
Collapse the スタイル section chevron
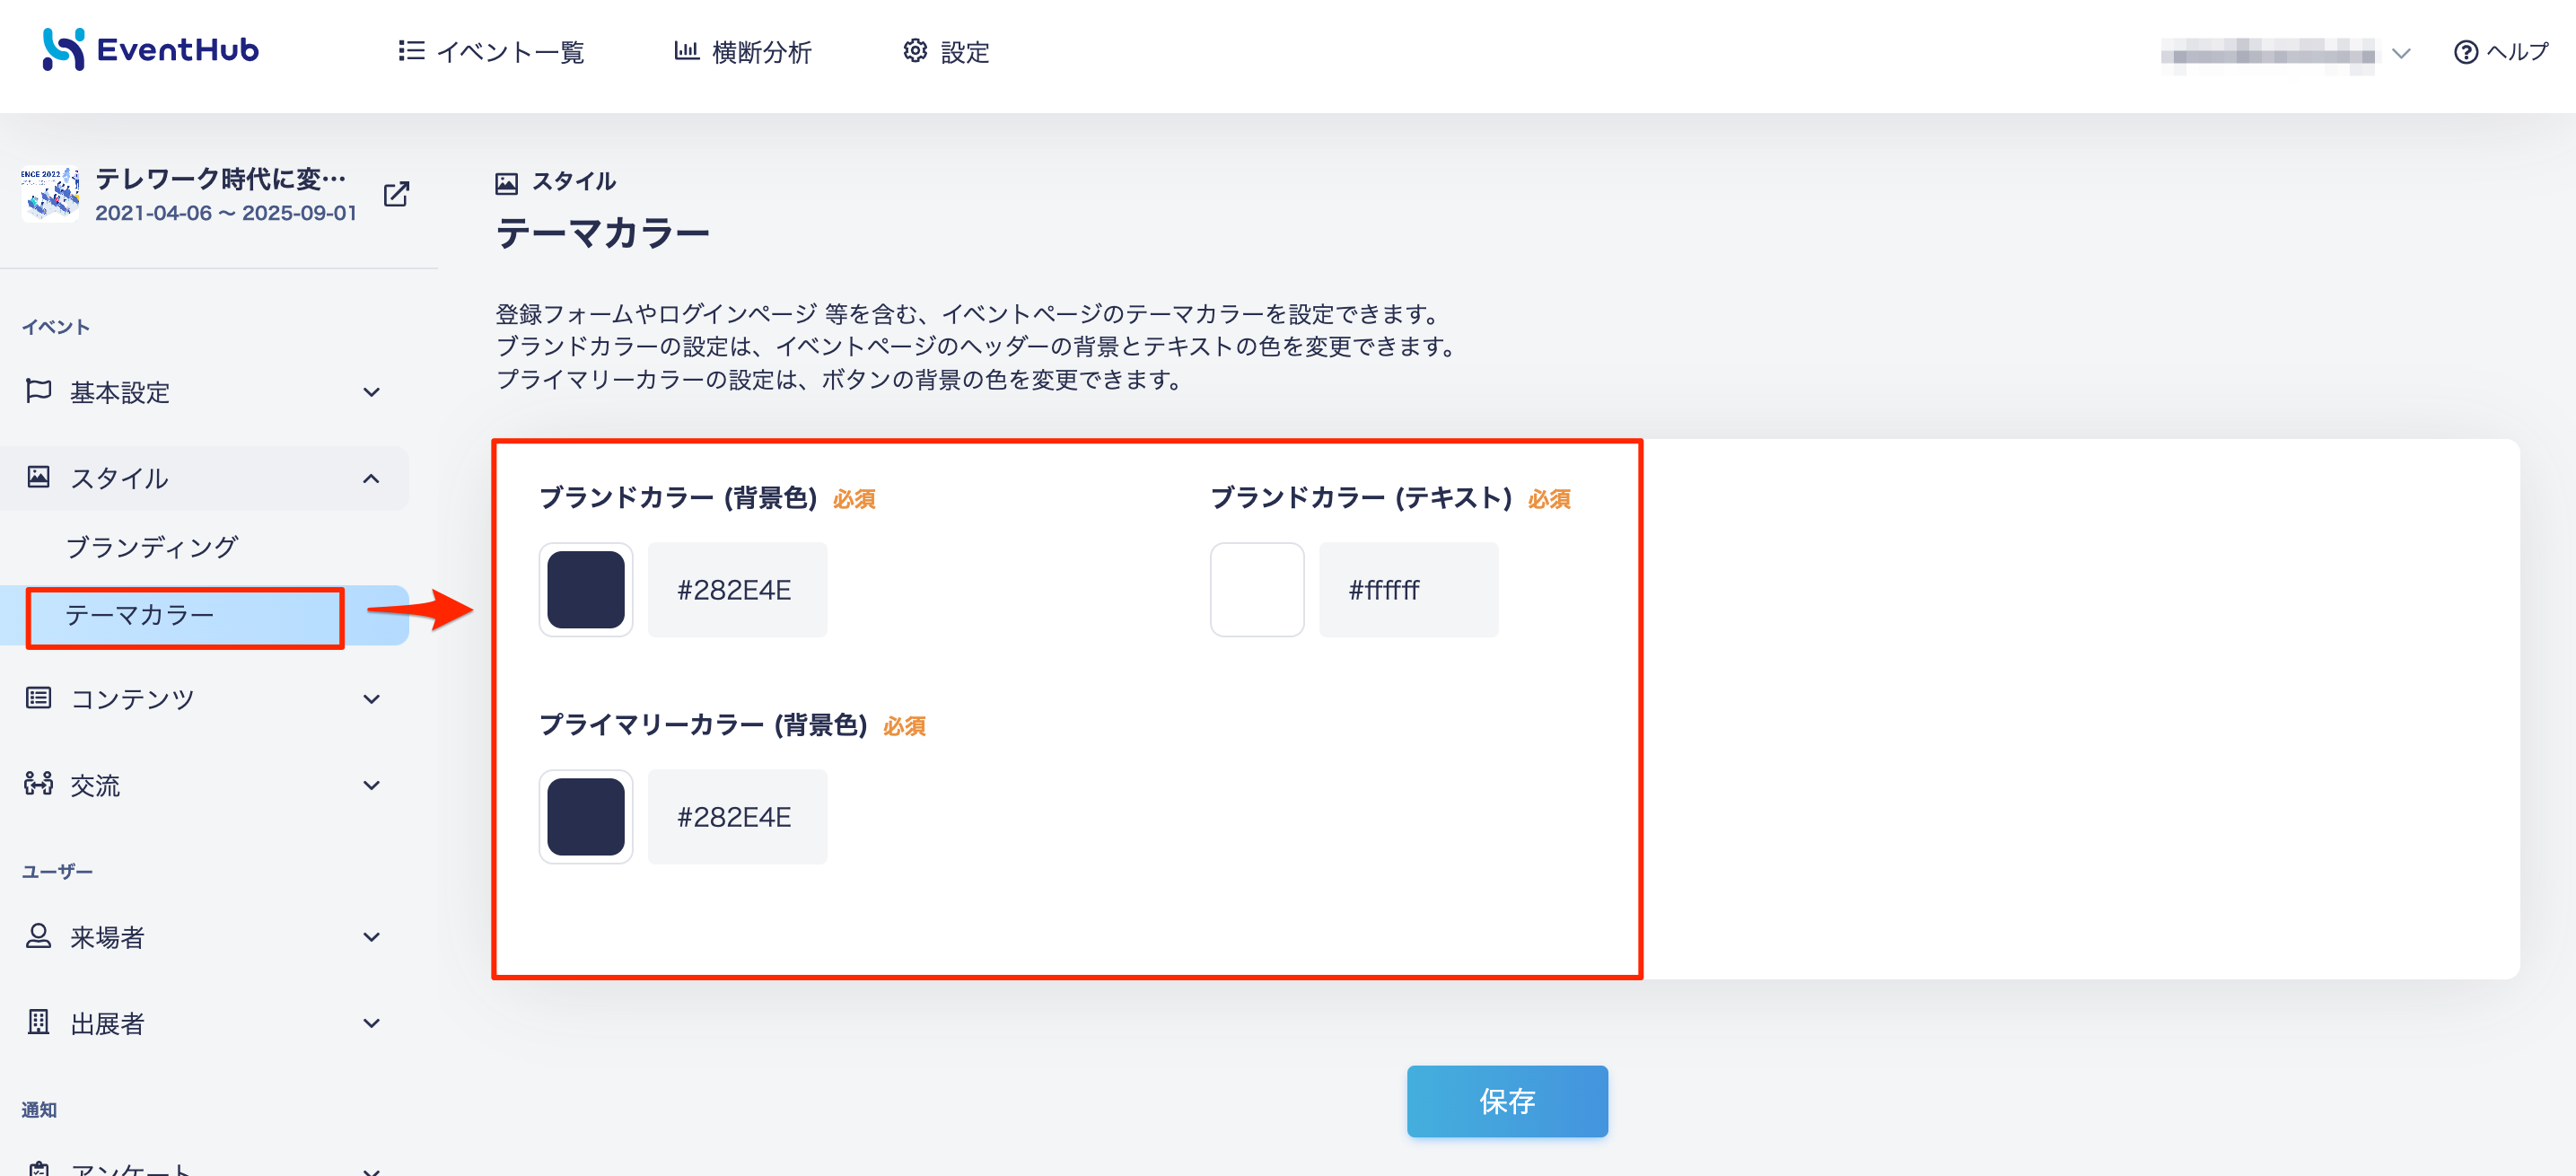point(371,478)
